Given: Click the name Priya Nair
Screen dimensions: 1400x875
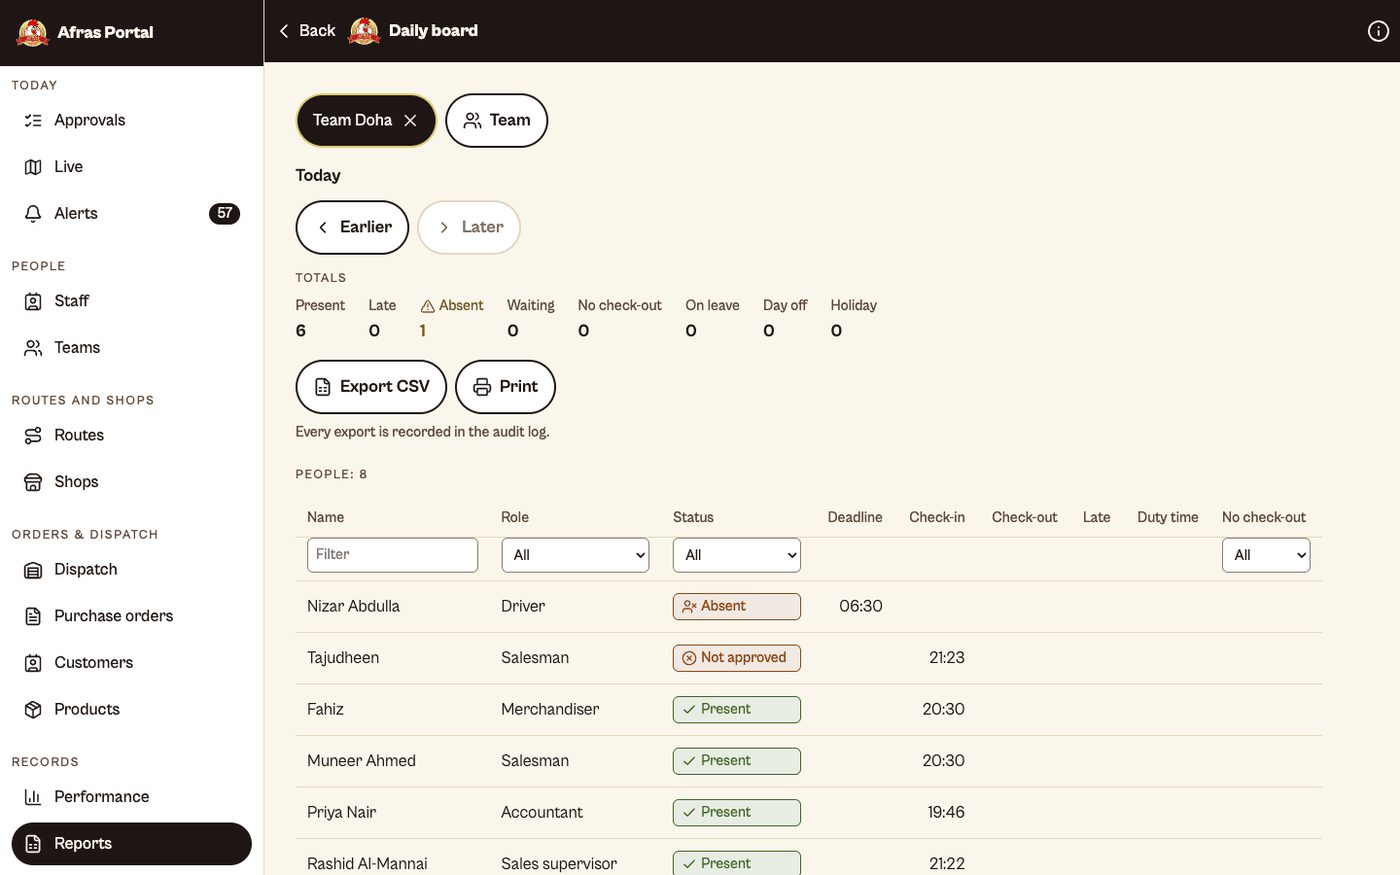Looking at the screenshot, I should pyautogui.click(x=342, y=812).
